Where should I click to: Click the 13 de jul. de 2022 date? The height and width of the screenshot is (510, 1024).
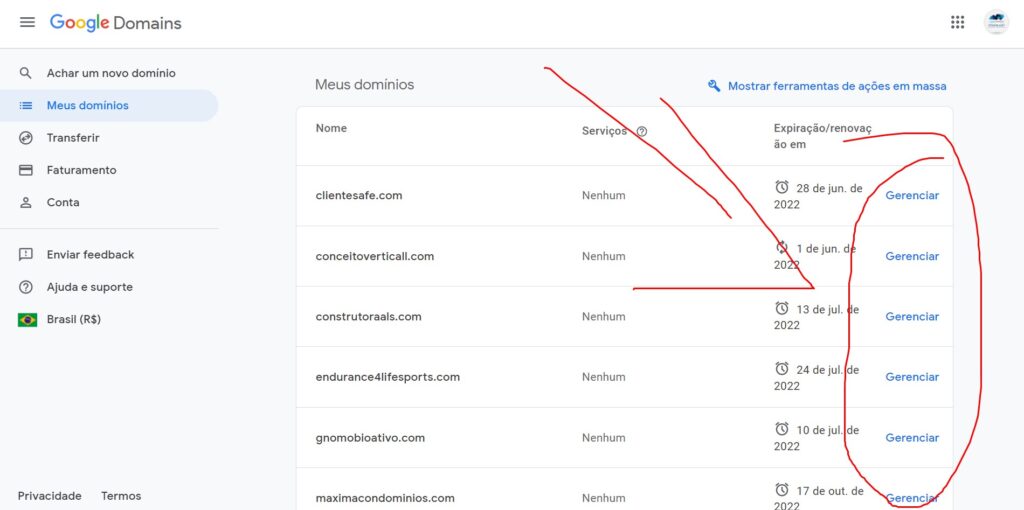(816, 317)
